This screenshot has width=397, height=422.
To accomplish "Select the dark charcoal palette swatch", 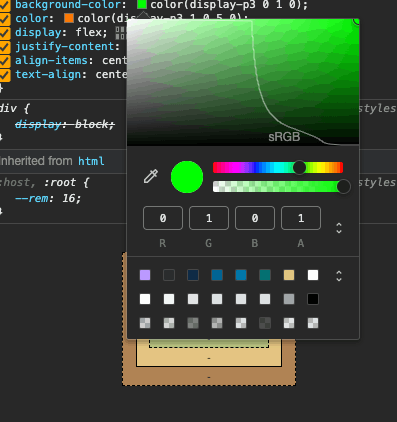I will click(169, 275).
